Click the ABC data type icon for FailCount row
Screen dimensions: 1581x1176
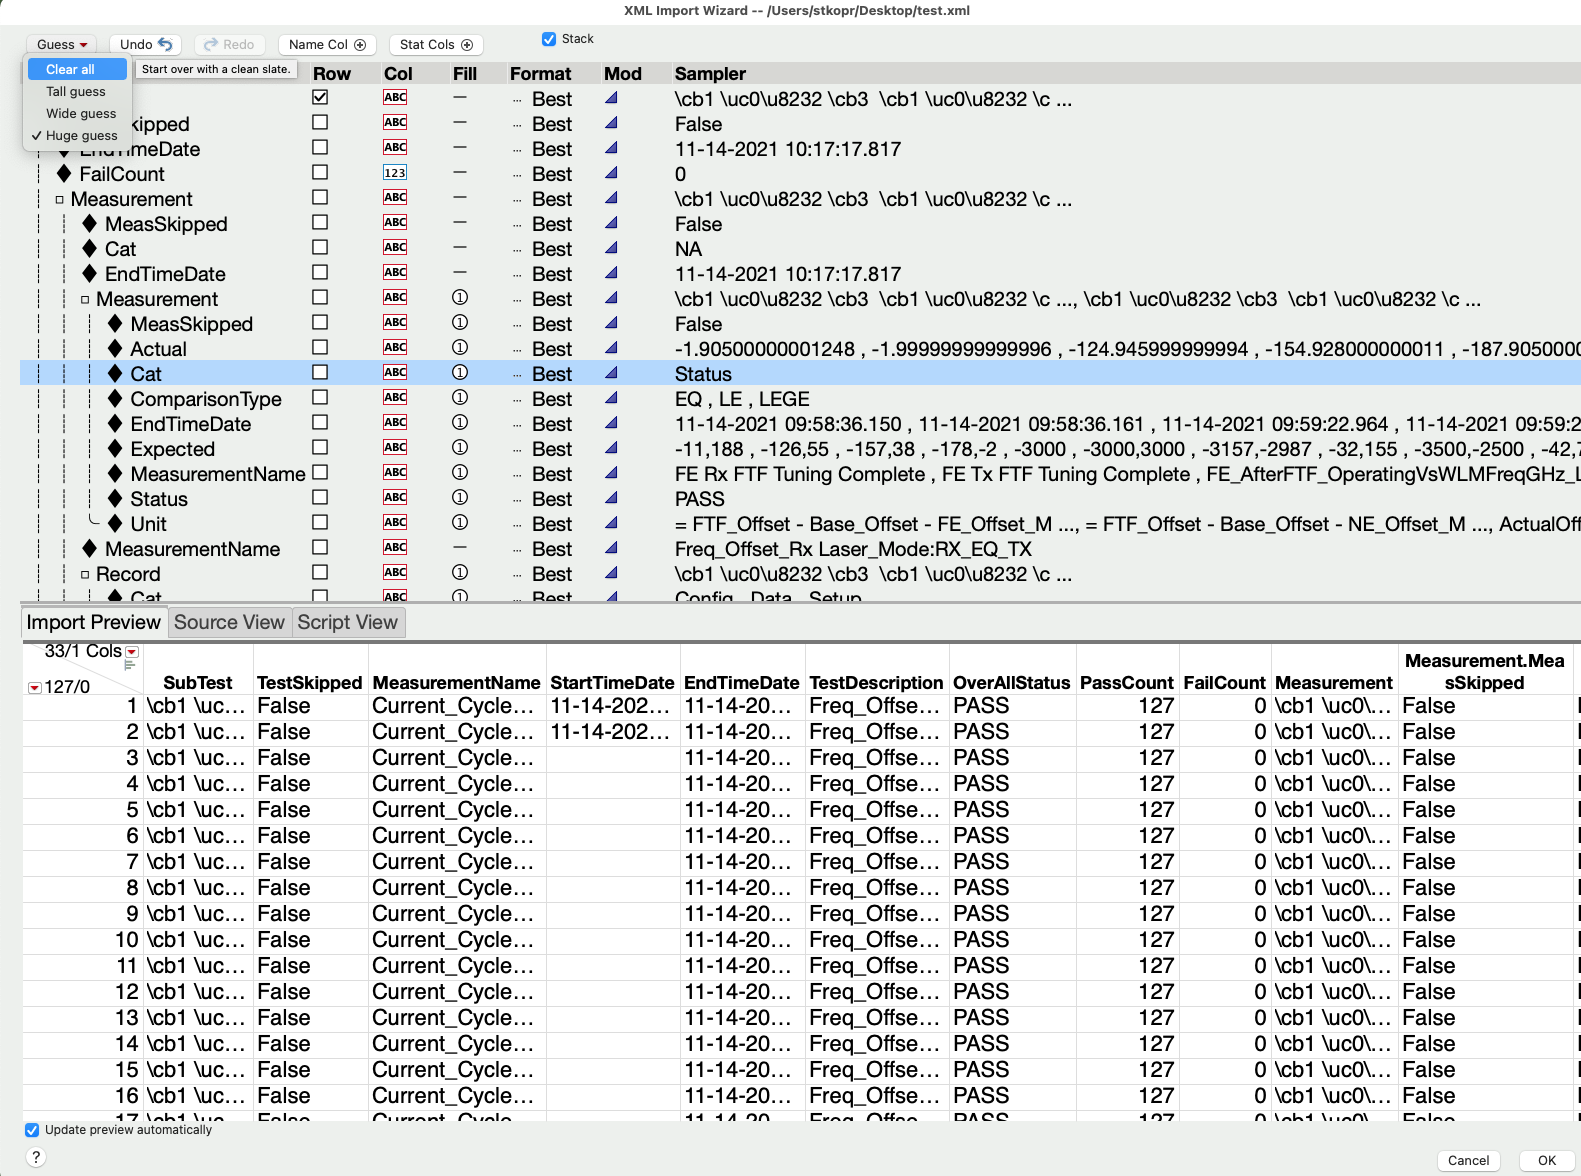point(395,173)
